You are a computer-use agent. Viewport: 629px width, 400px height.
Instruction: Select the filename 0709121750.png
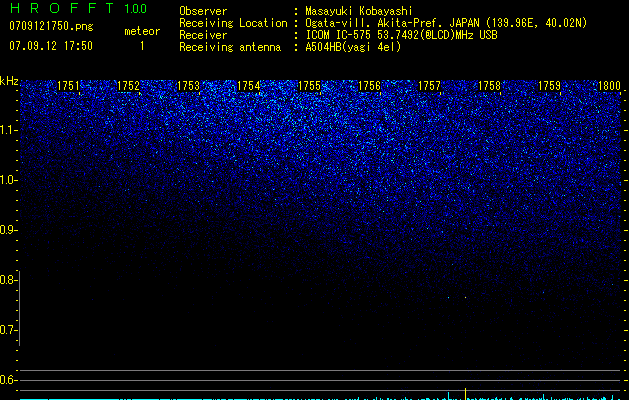coord(51,26)
